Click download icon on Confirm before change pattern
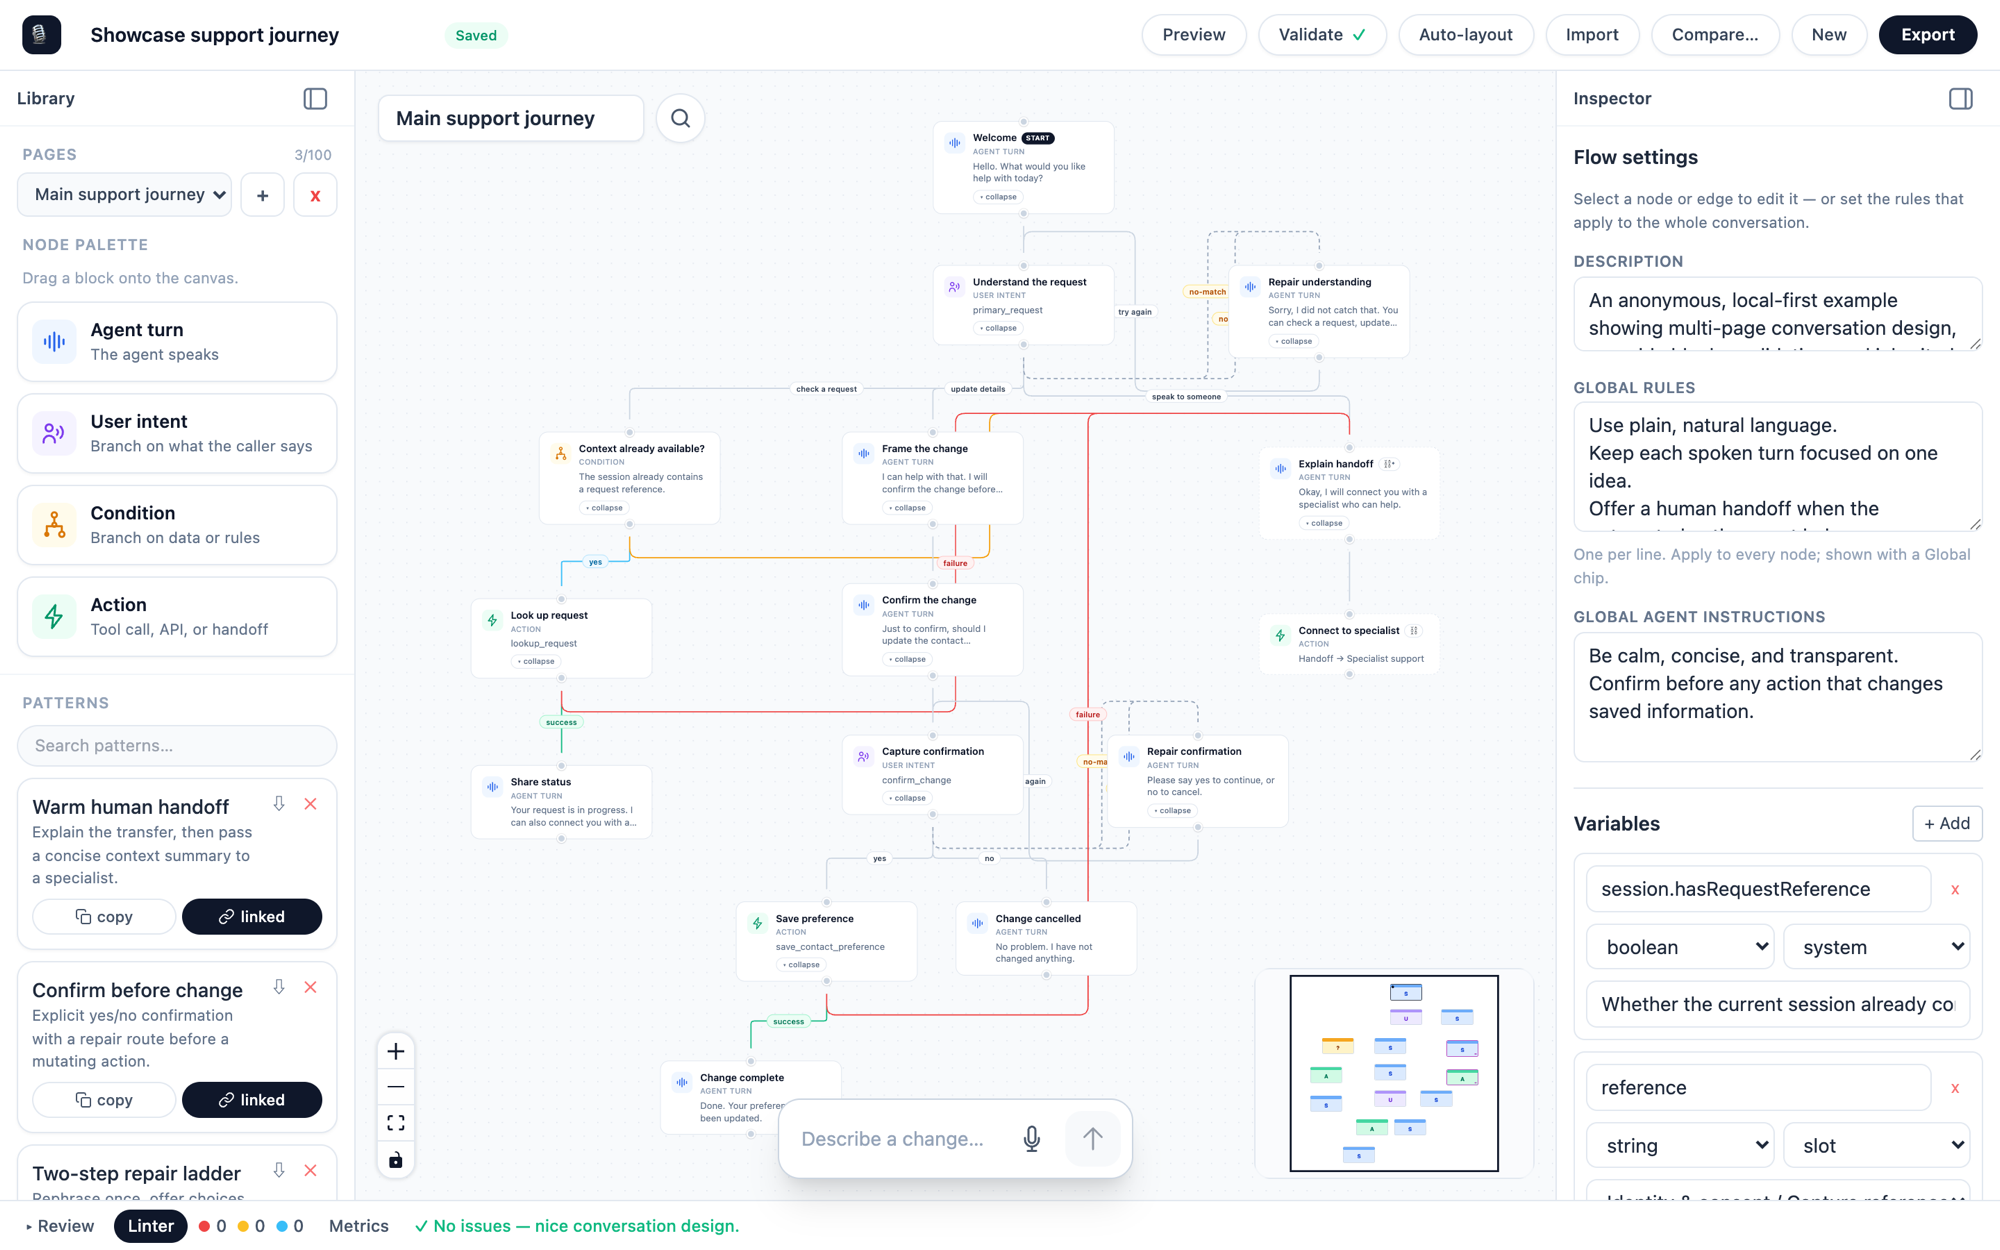This screenshot has width=2000, height=1250. (279, 987)
